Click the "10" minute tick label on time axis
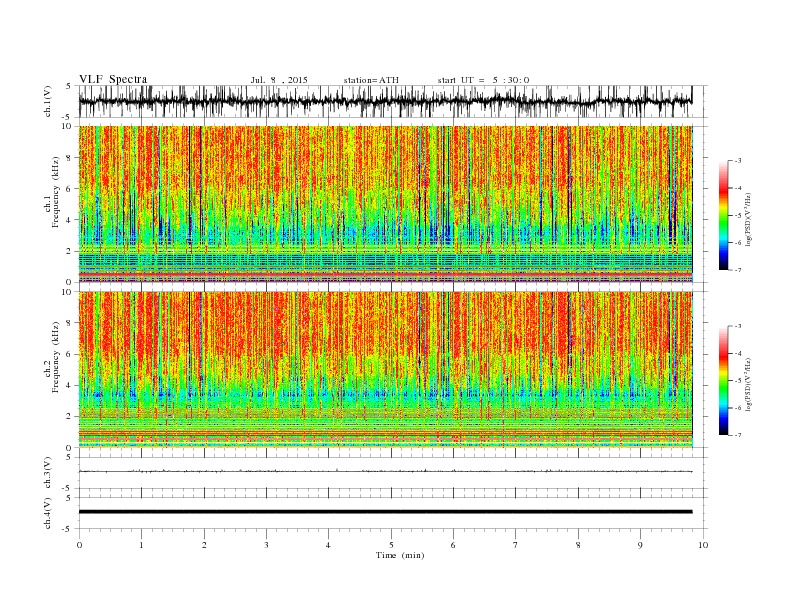This screenshot has height=612, width=792. coord(703,545)
